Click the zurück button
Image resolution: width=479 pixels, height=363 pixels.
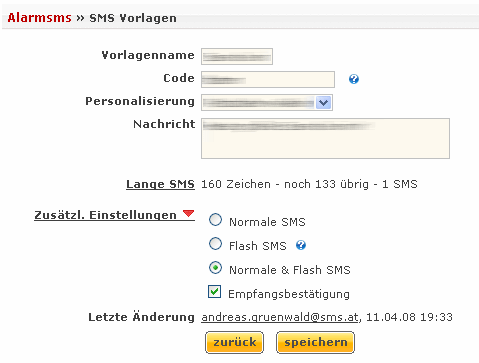point(234,342)
